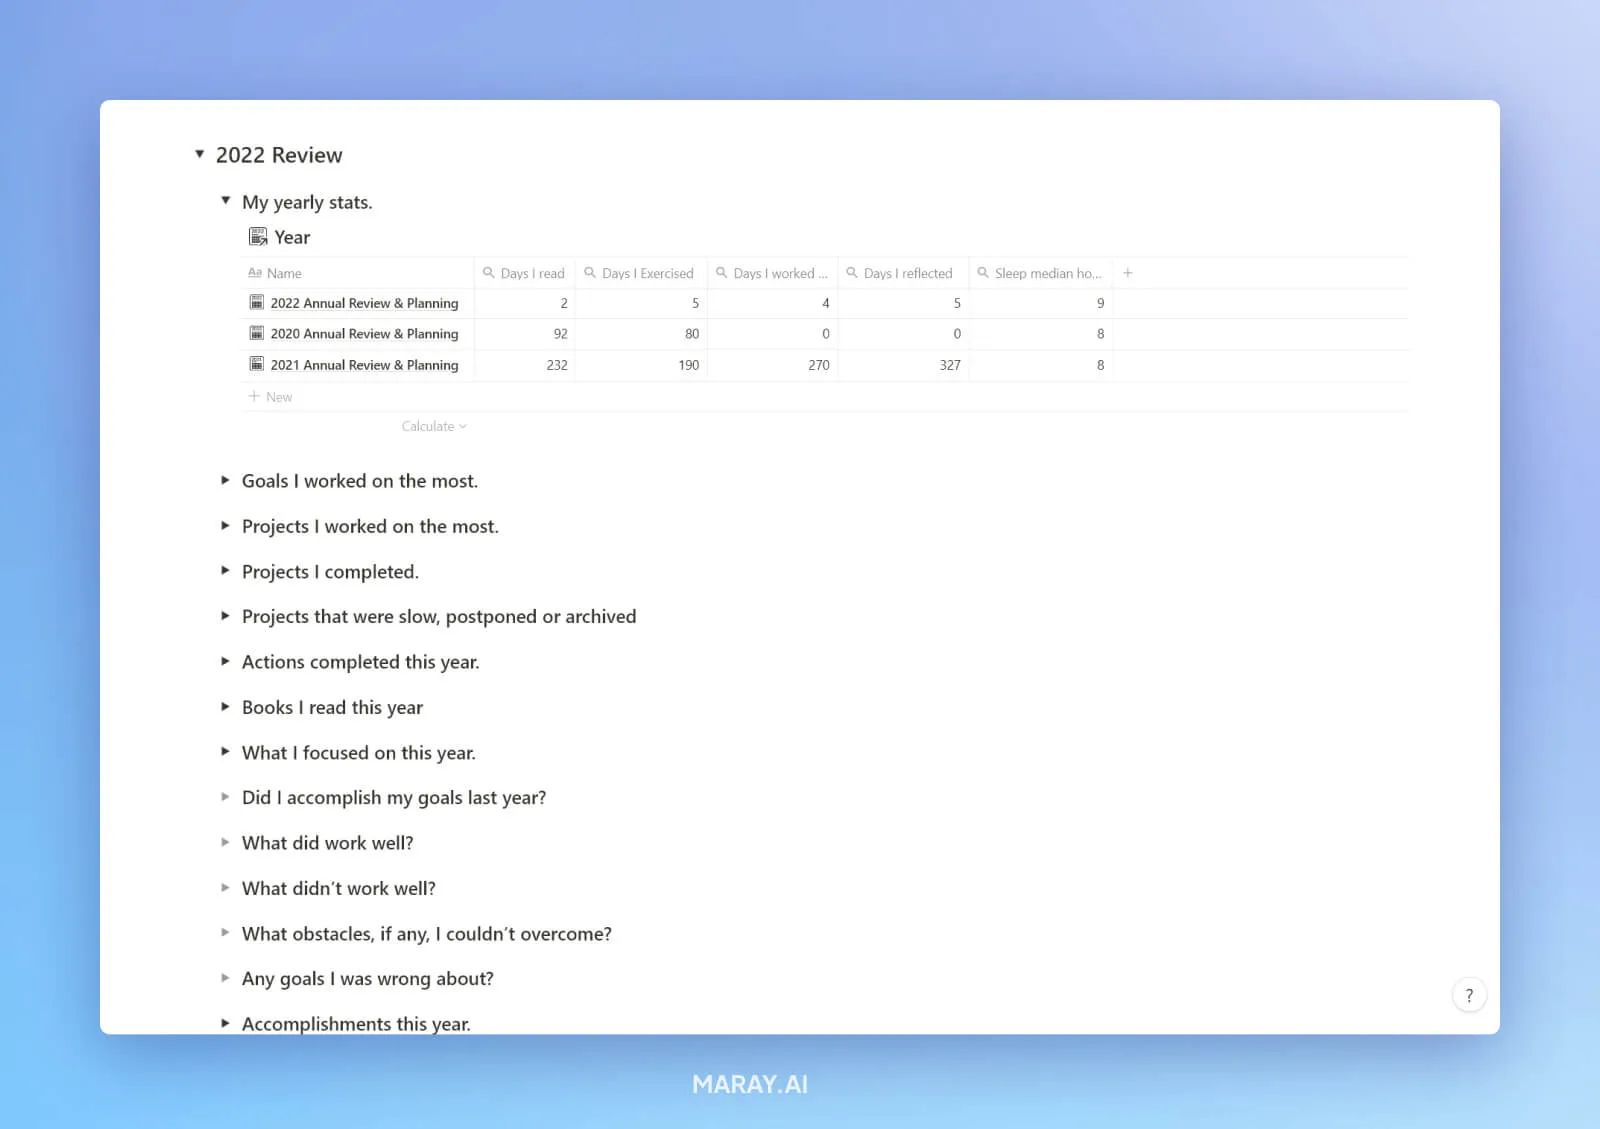Click the magnifier icon on Days I read column
The height and width of the screenshot is (1129, 1600).
tap(489, 272)
